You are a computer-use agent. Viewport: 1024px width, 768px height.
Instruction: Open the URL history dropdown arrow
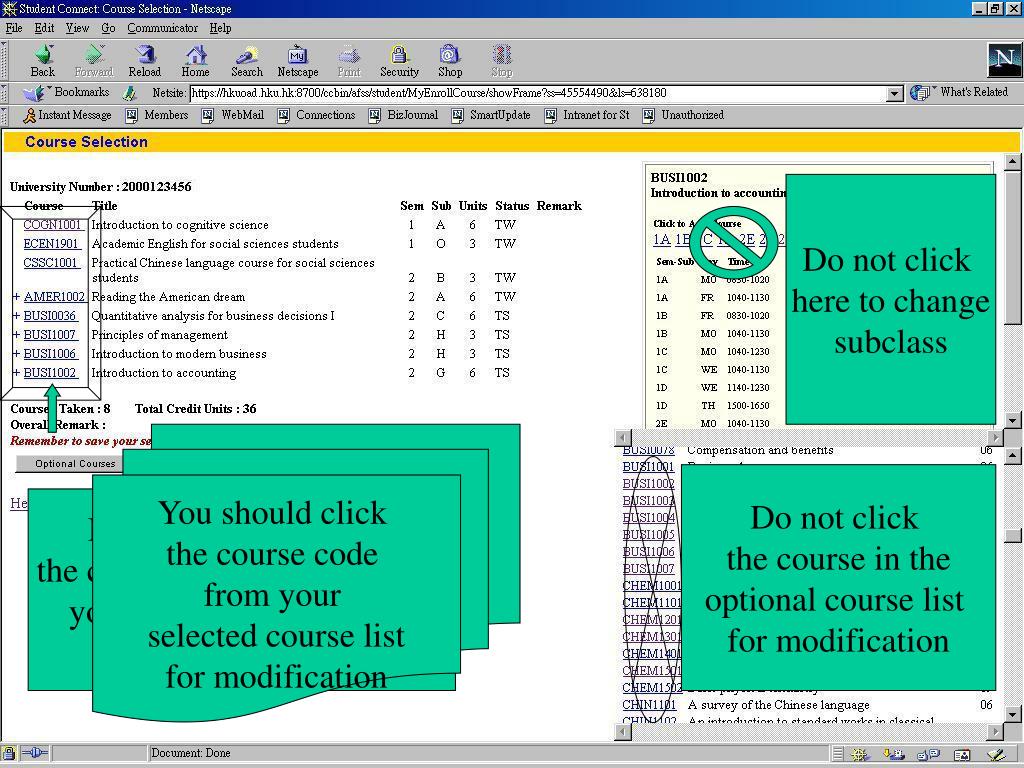point(895,93)
